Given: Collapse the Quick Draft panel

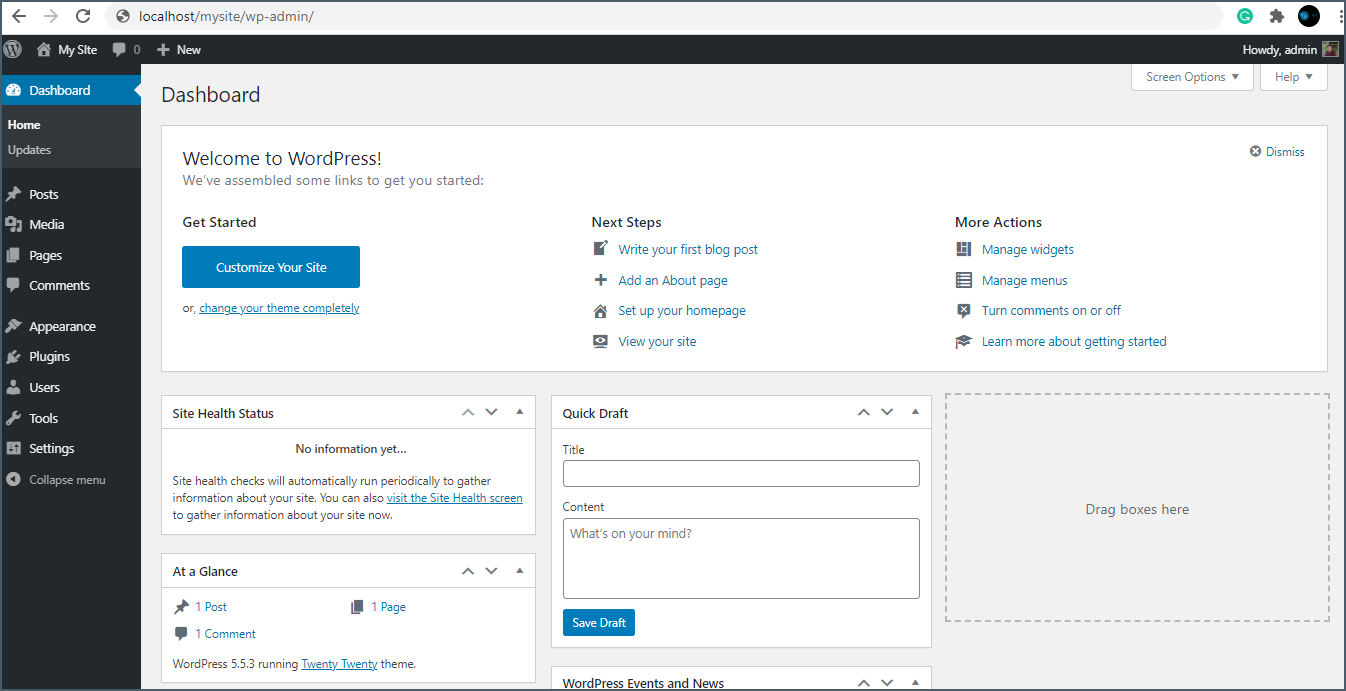Looking at the screenshot, I should (915, 412).
